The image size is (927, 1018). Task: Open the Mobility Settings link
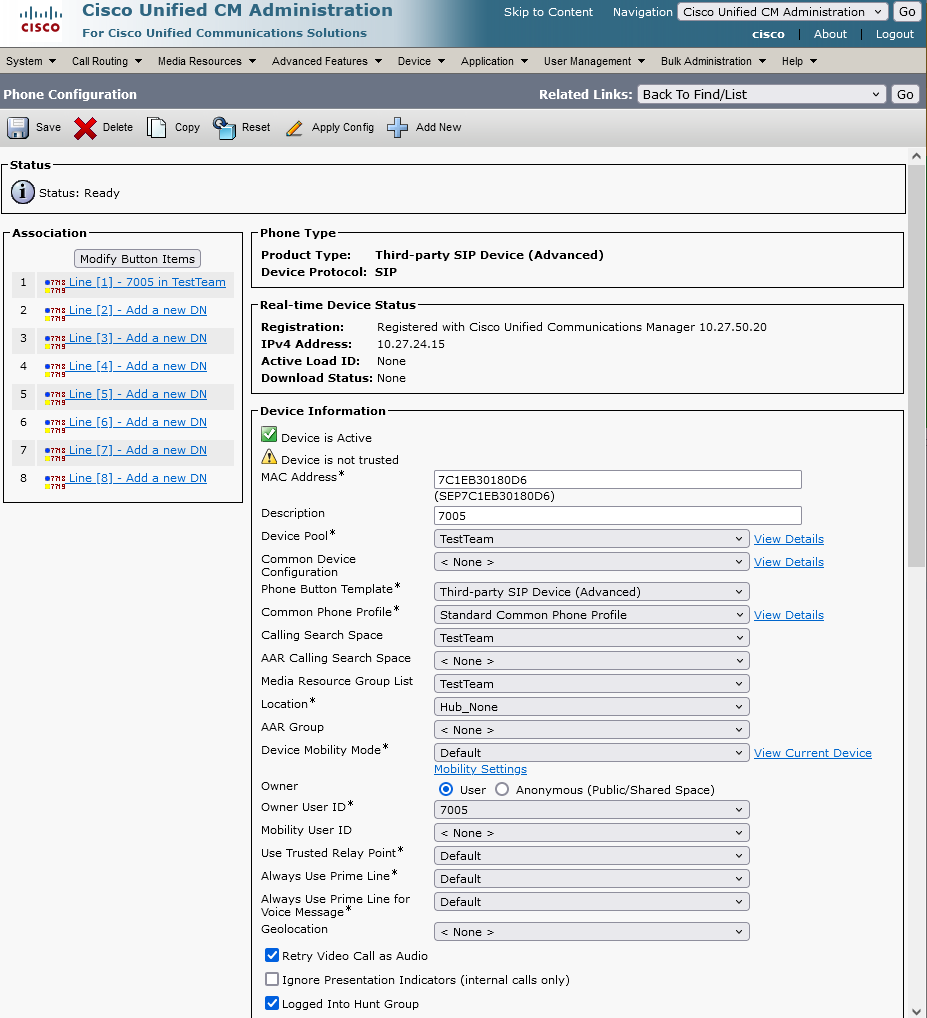[x=480, y=769]
